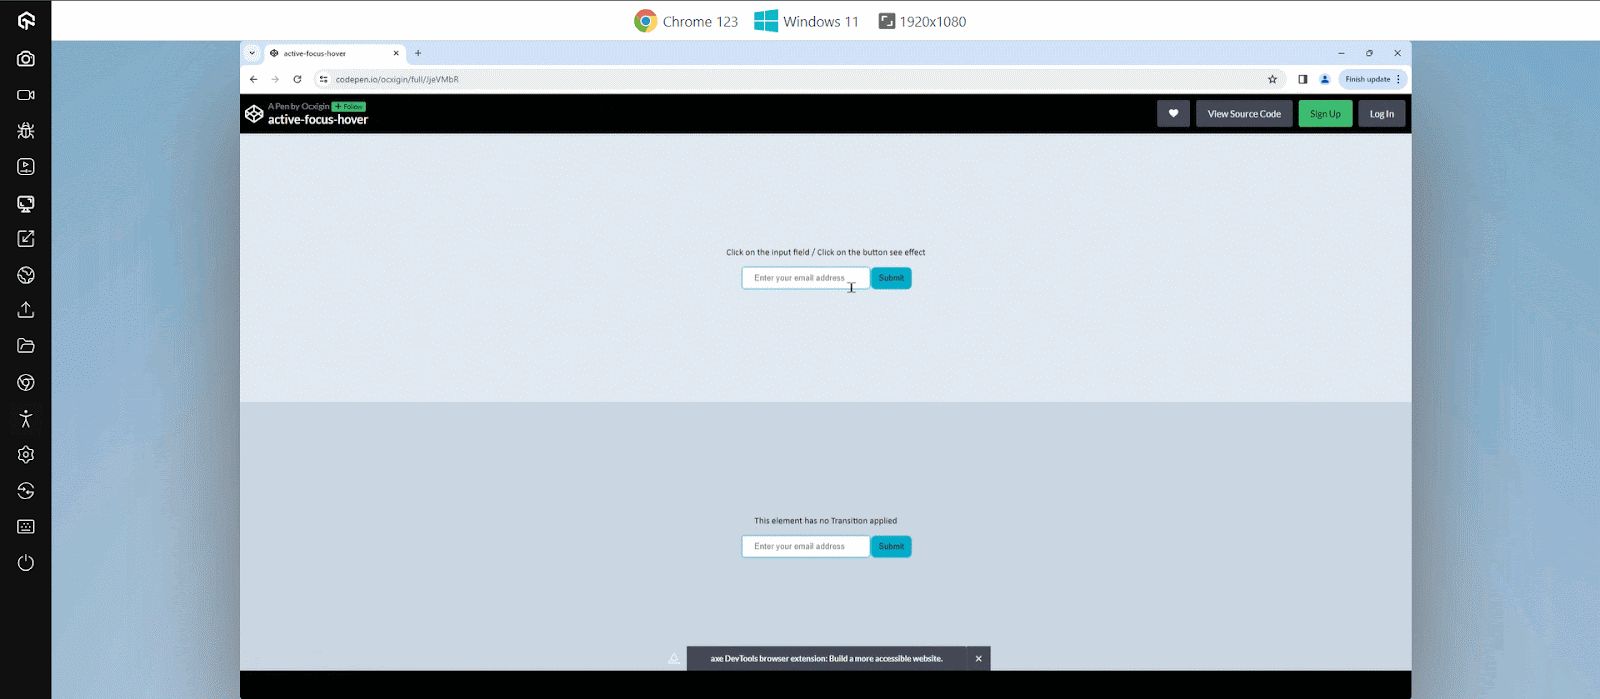
Task: Bookmark this page with the star icon
Action: 1272,79
